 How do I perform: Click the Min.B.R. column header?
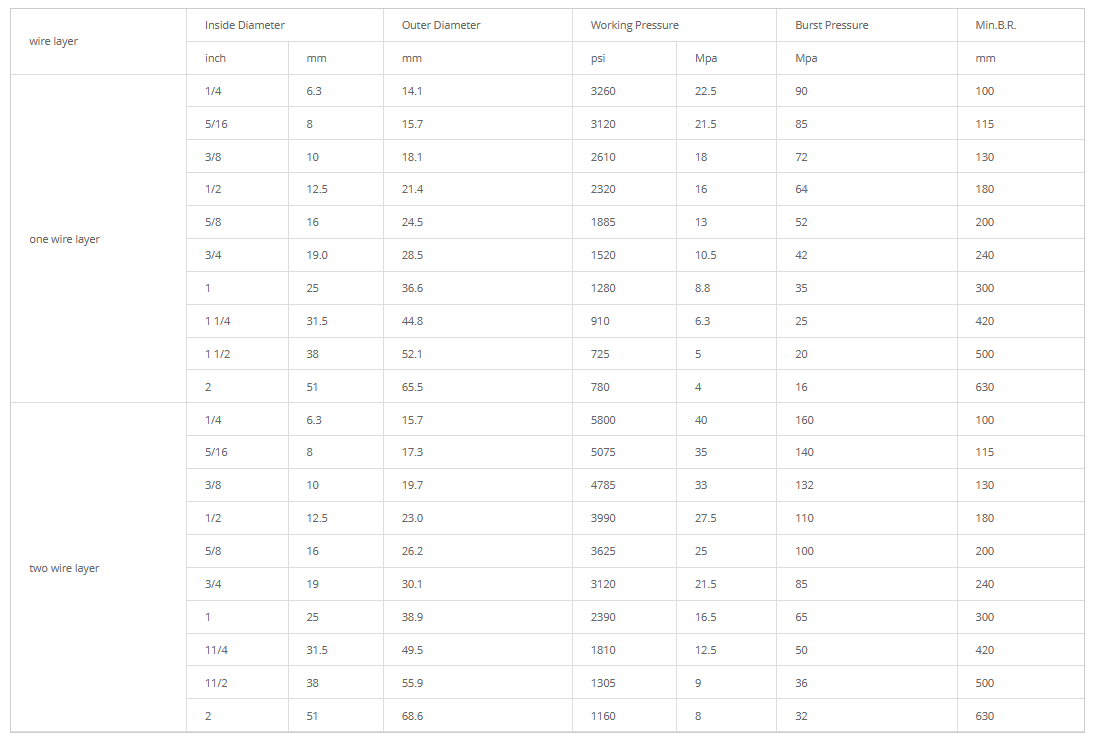click(995, 25)
